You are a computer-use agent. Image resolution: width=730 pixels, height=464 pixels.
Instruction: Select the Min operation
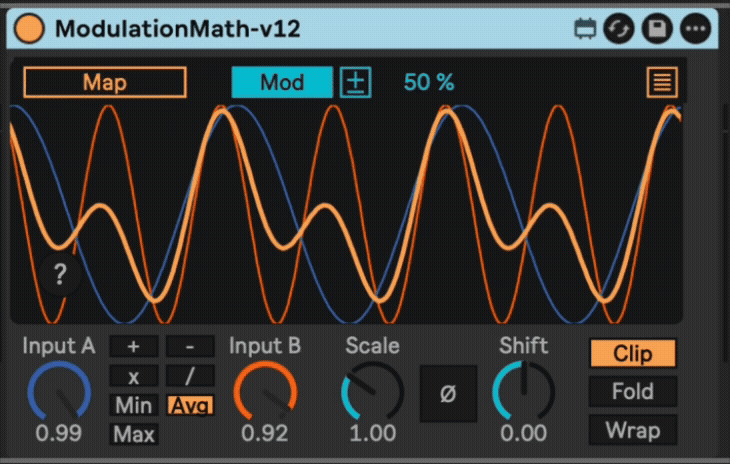pos(134,405)
